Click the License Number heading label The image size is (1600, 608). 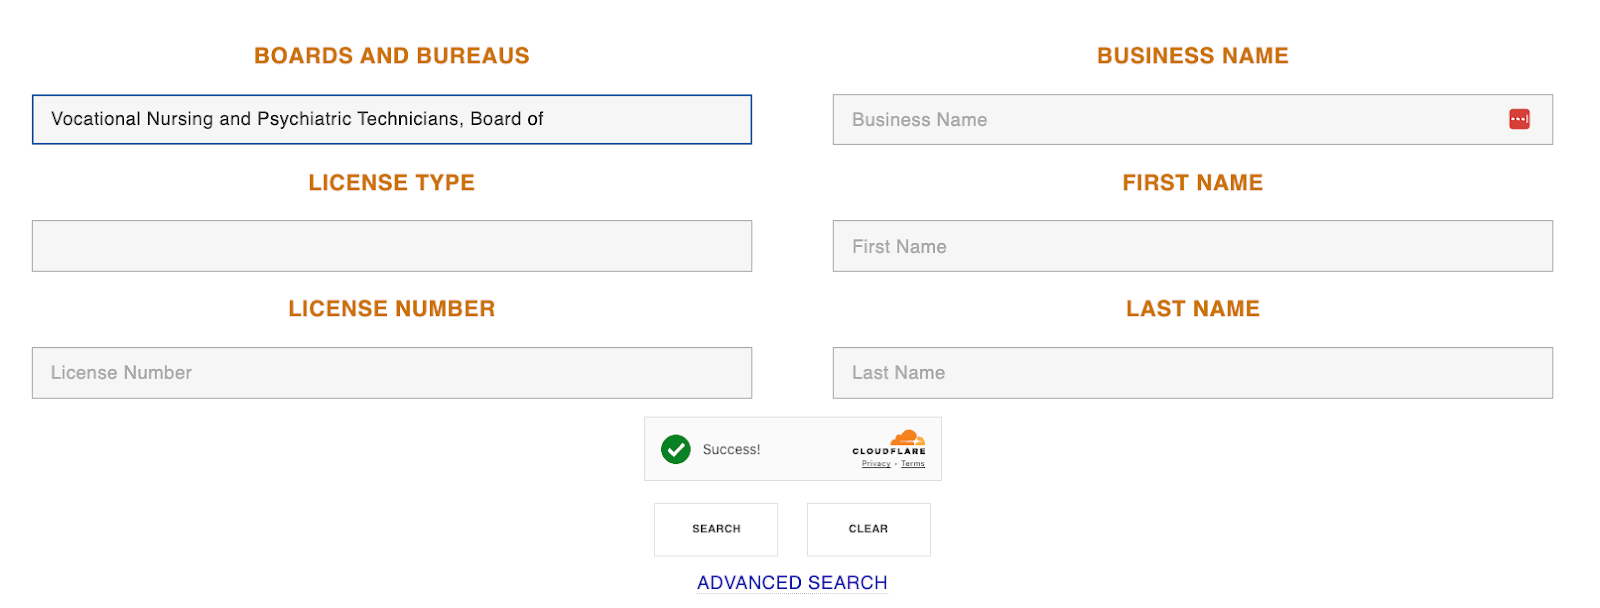click(391, 309)
